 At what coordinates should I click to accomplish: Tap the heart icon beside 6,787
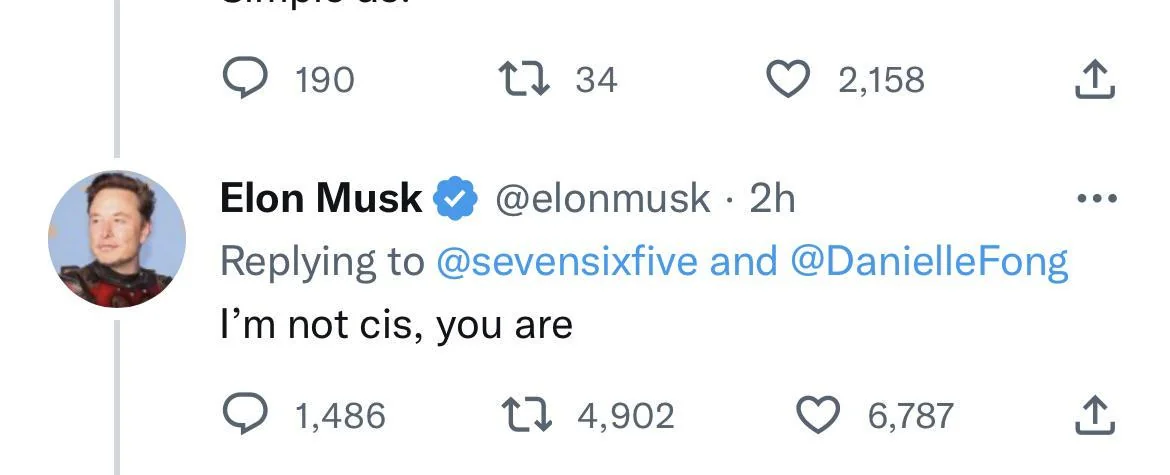[818, 415]
